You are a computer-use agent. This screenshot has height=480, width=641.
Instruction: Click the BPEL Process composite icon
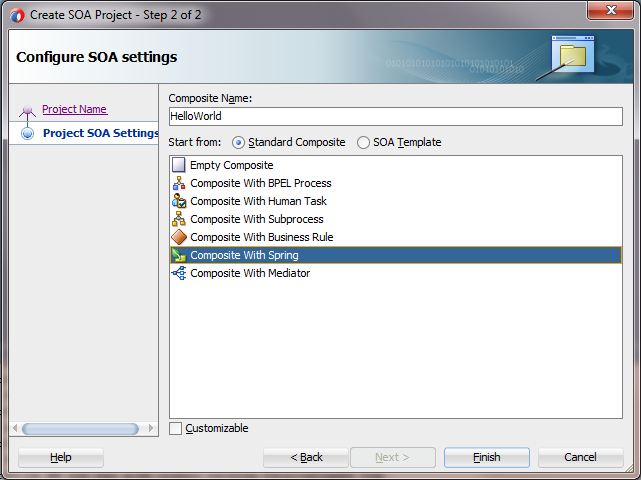(179, 183)
